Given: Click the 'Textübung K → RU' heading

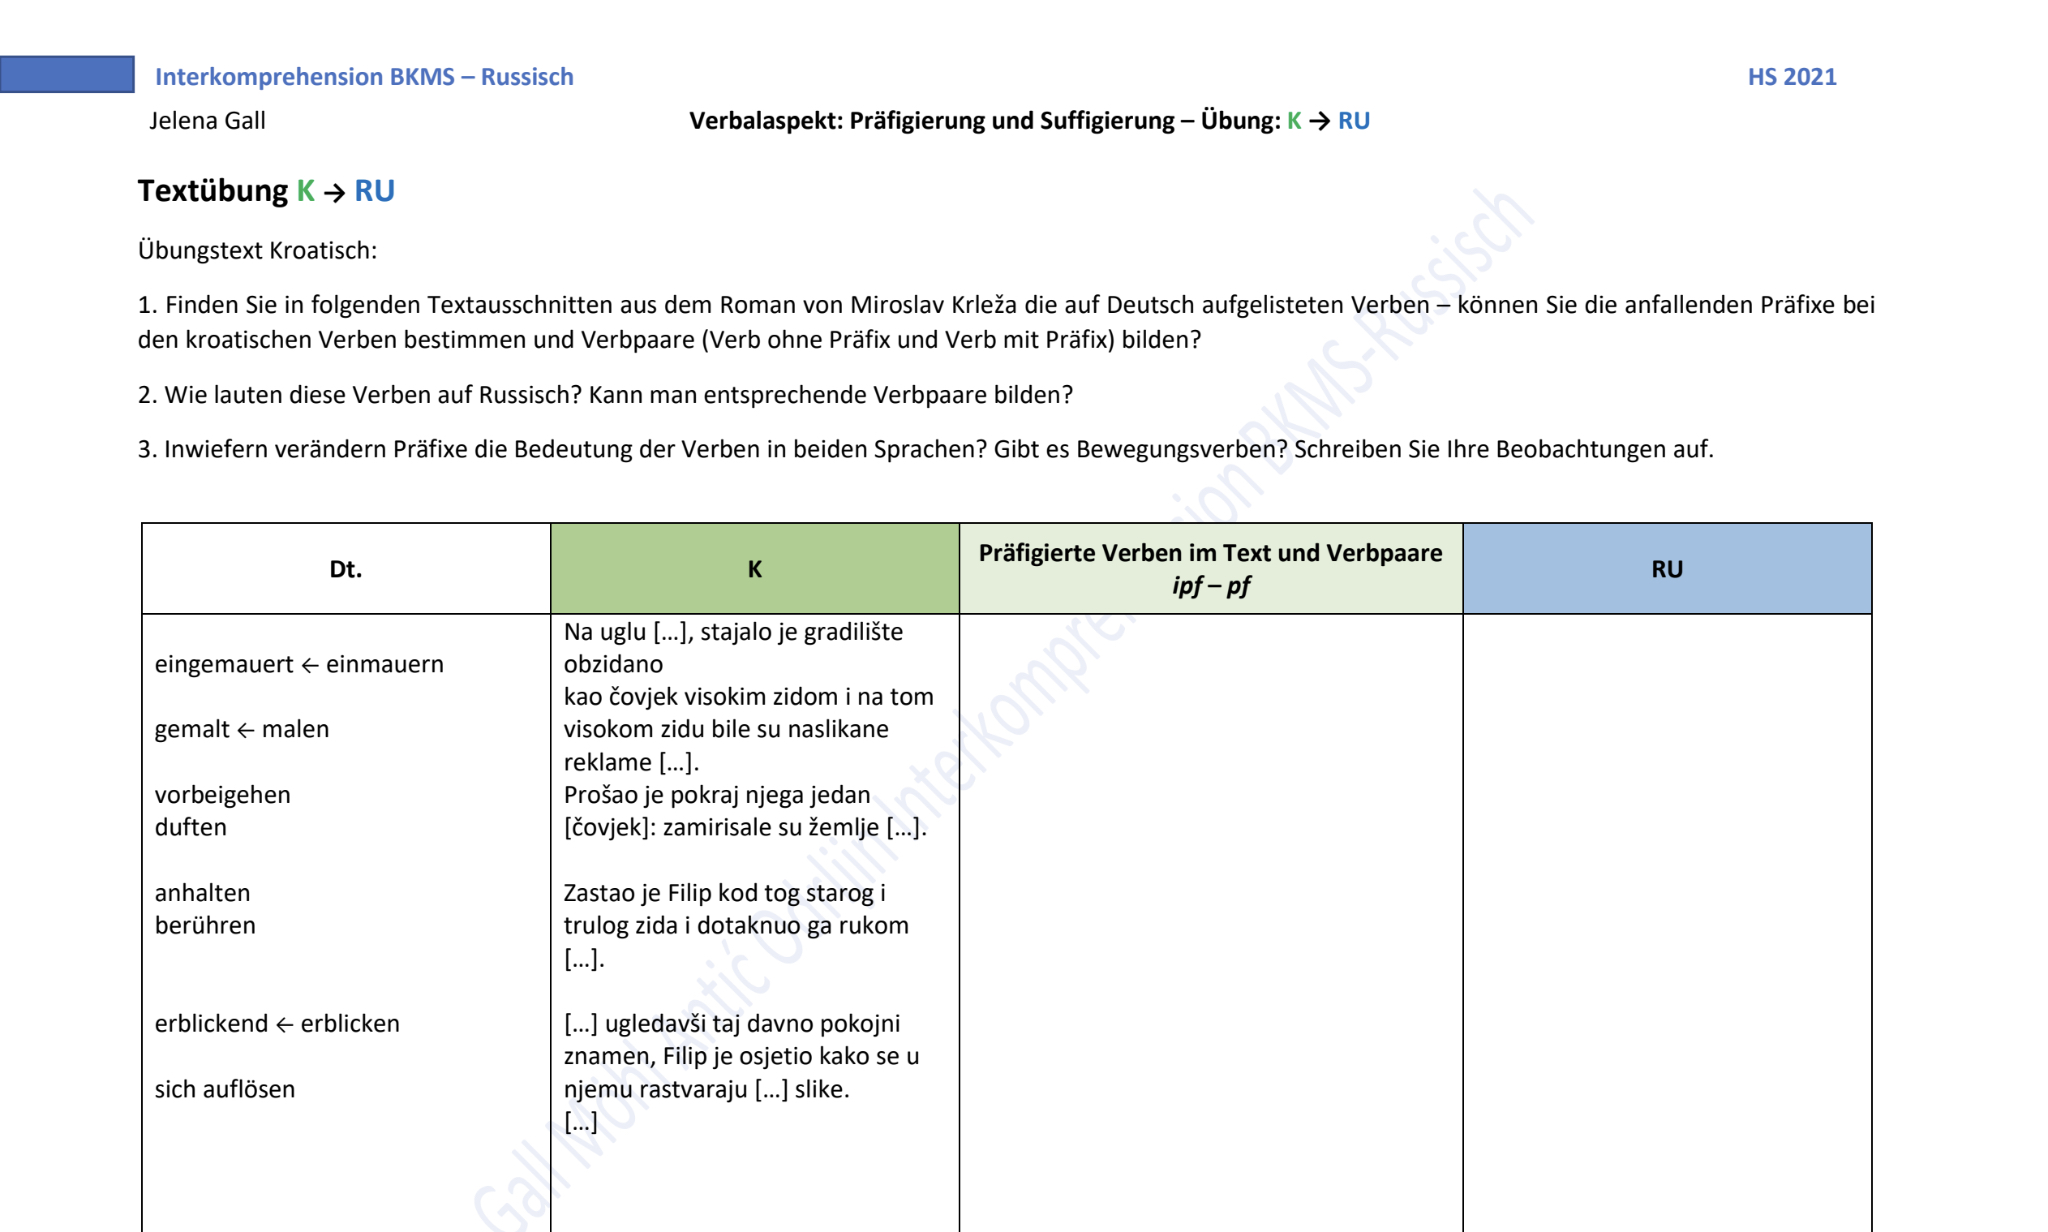Looking at the screenshot, I should click(x=266, y=191).
